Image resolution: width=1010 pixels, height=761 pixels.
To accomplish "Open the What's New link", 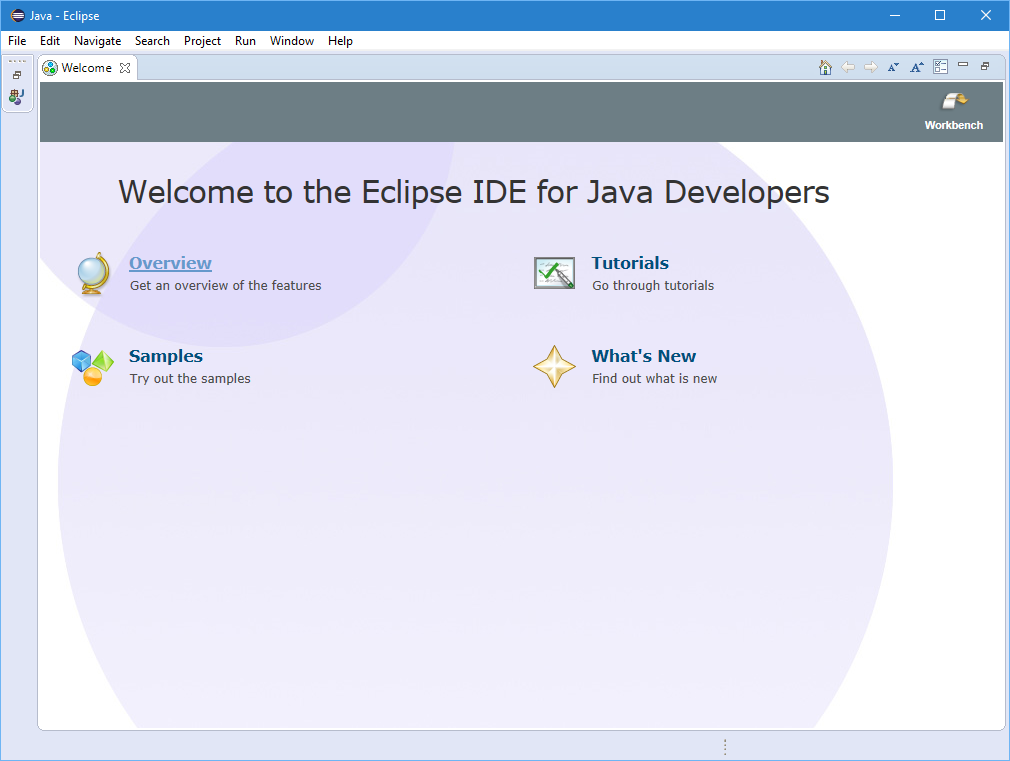I will click(643, 356).
